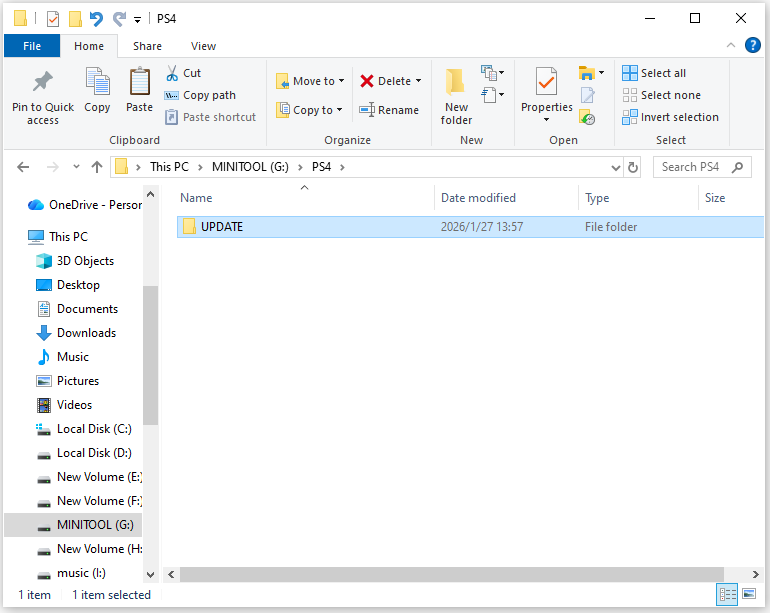
Task: Click Invert selection in ribbon
Action: [x=670, y=117]
